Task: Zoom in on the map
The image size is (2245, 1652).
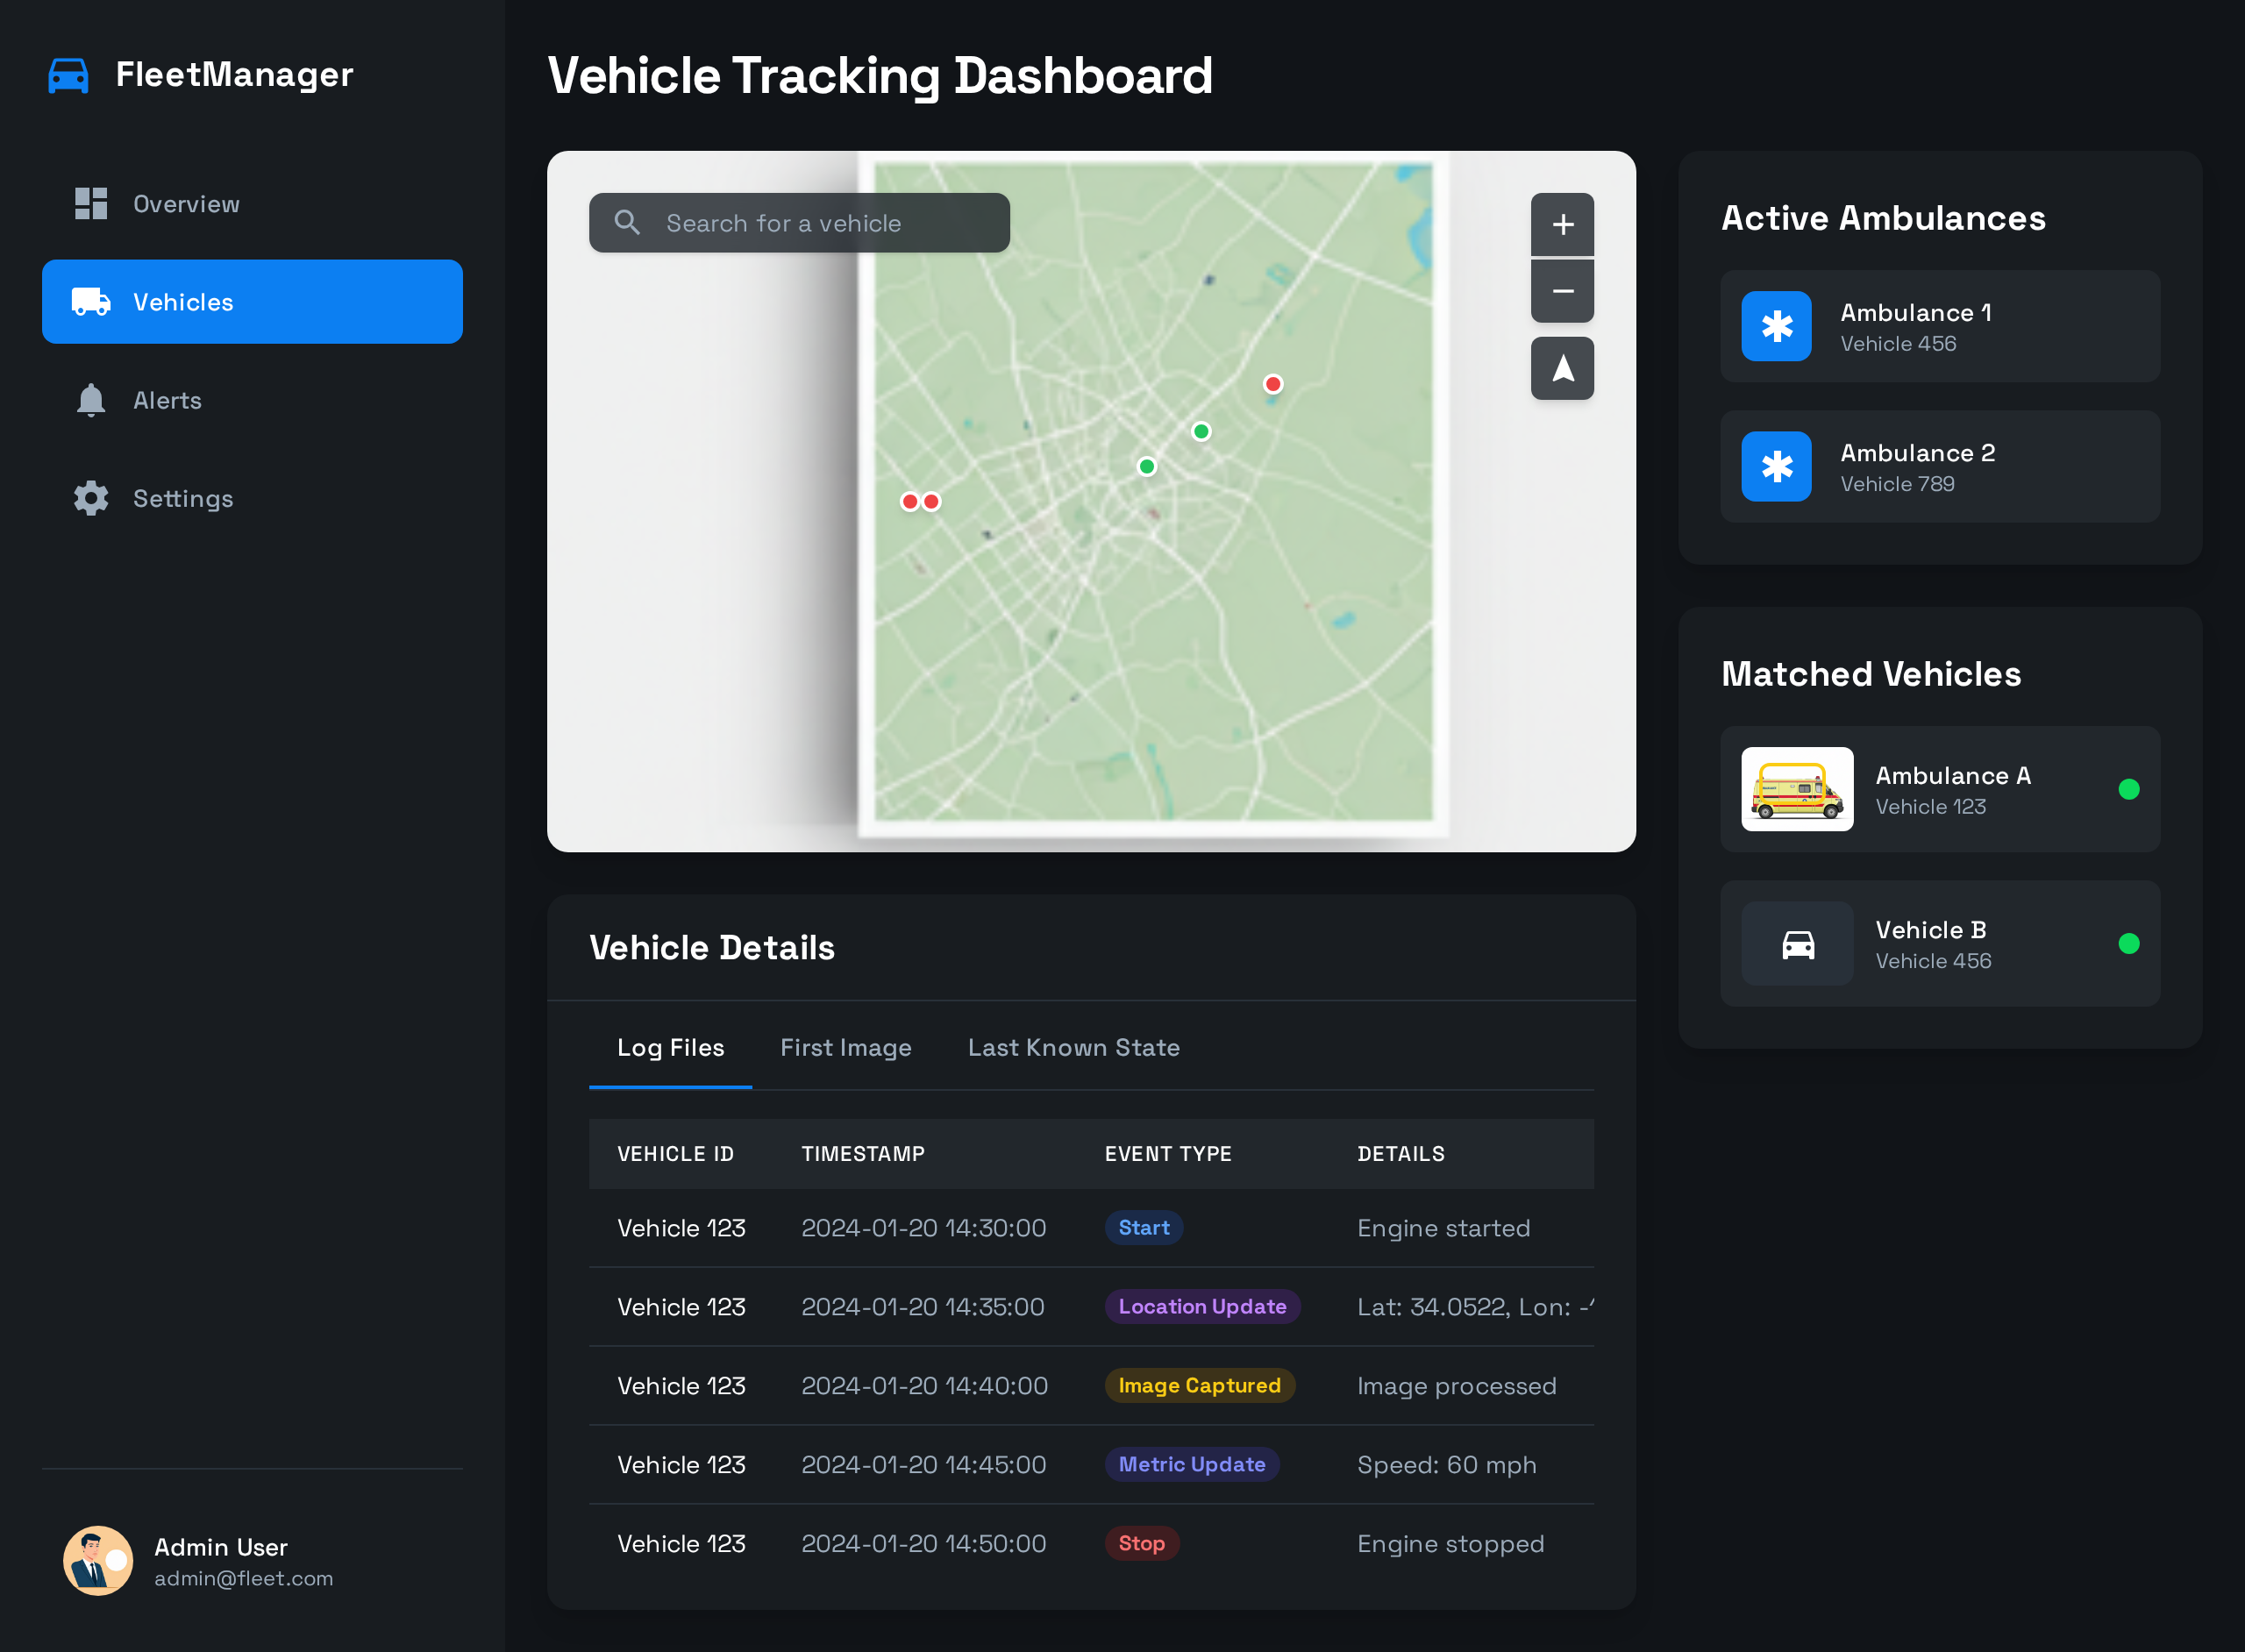Action: 1562,225
